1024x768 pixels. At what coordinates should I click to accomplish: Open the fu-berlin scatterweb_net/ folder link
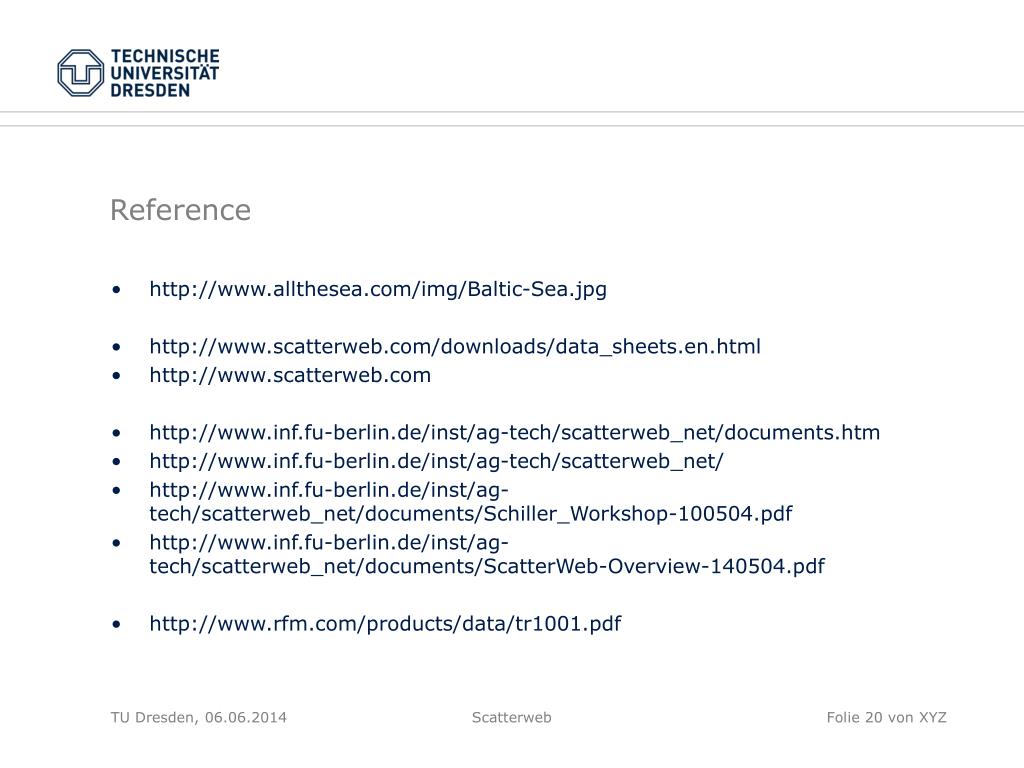436,461
